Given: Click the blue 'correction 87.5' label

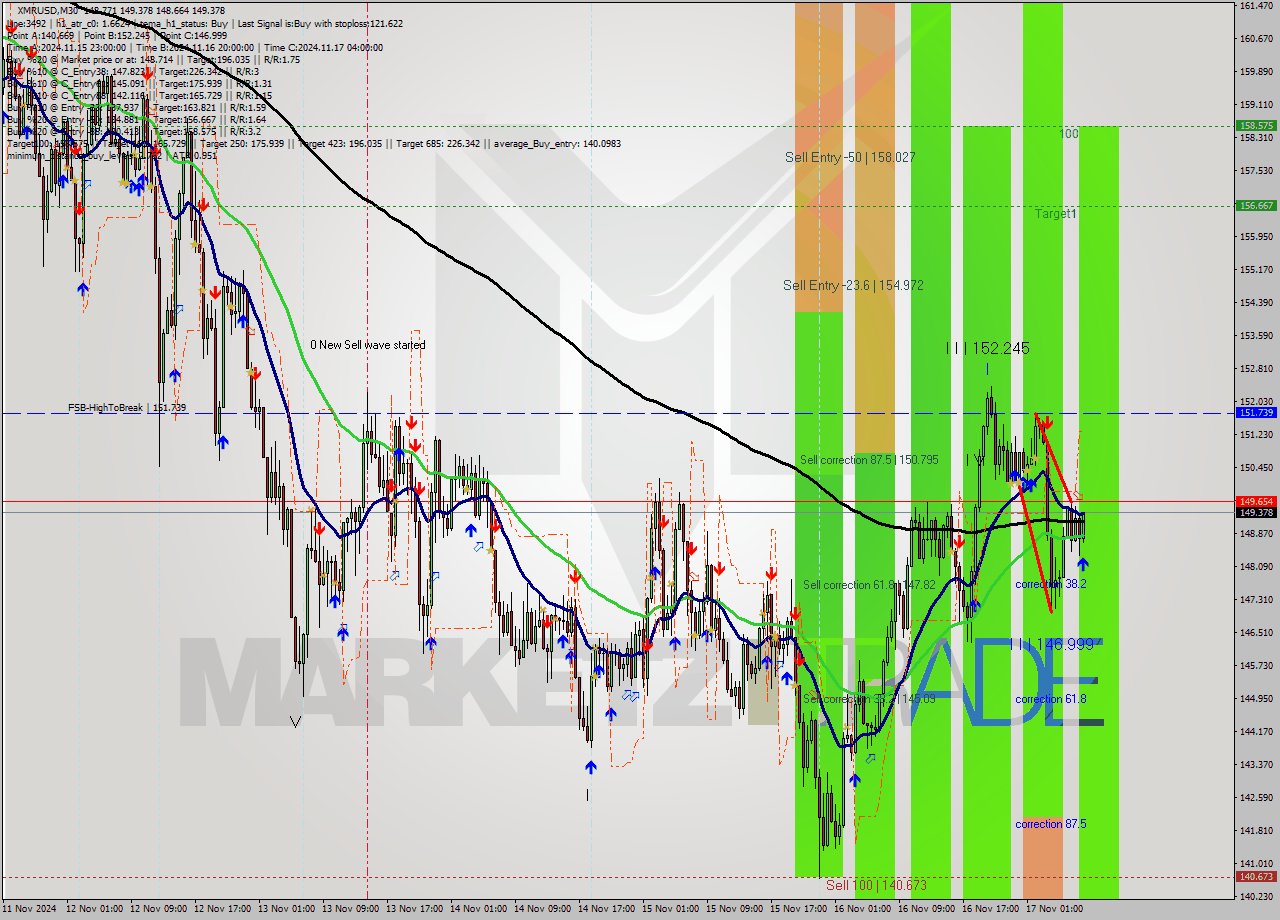Looking at the screenshot, I should coord(1050,824).
